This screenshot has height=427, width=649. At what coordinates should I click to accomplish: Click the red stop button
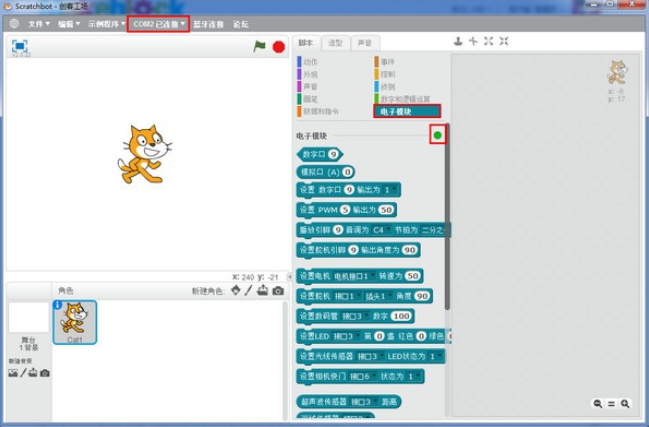click(x=279, y=47)
